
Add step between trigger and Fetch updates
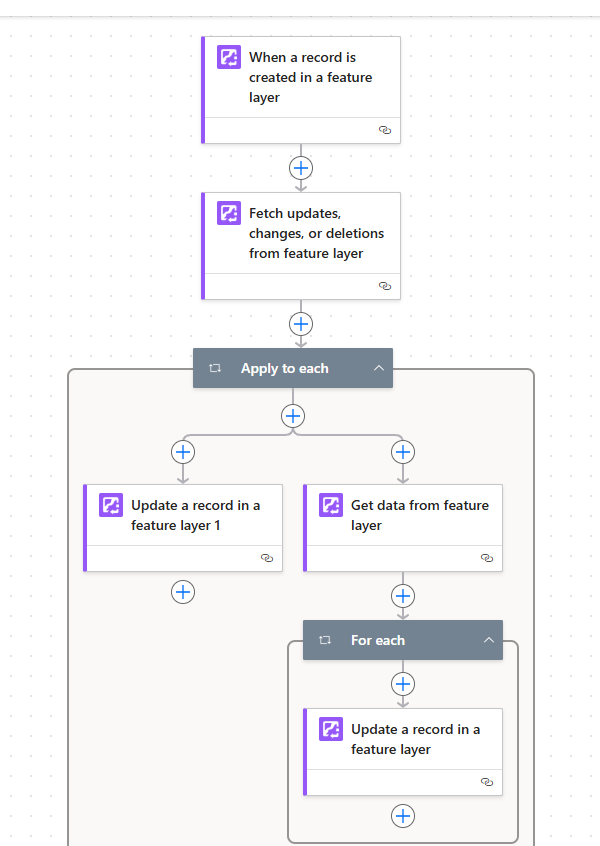coord(301,168)
